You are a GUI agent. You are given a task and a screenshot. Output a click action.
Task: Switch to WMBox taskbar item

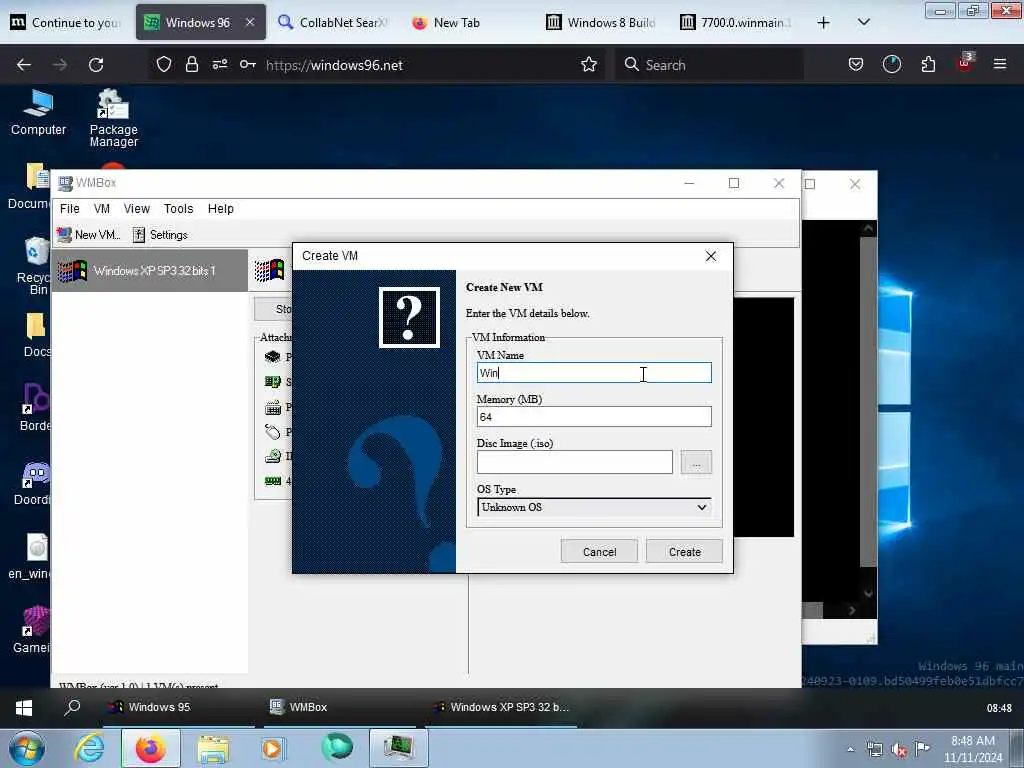point(338,707)
